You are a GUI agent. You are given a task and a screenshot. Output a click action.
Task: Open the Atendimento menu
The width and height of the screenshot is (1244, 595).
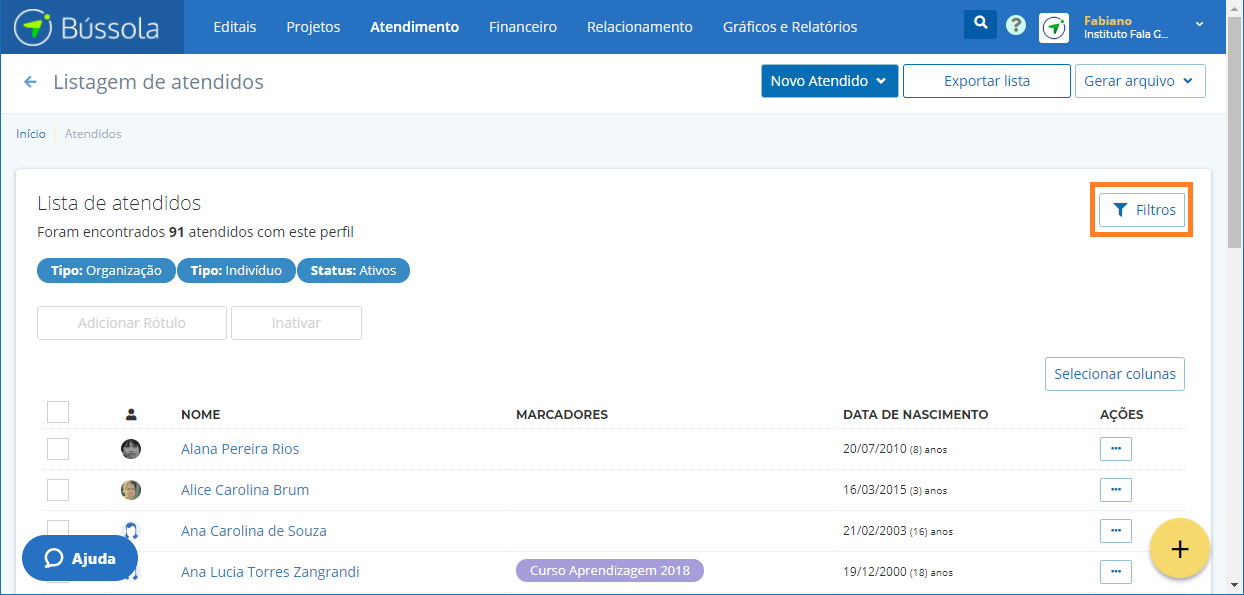[x=414, y=27]
